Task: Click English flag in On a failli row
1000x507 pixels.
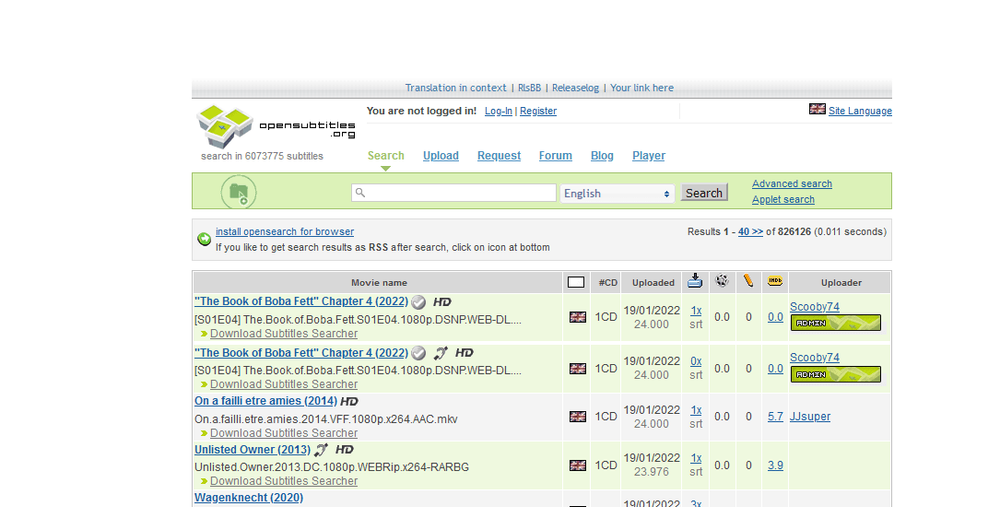Action: pyautogui.click(x=578, y=417)
